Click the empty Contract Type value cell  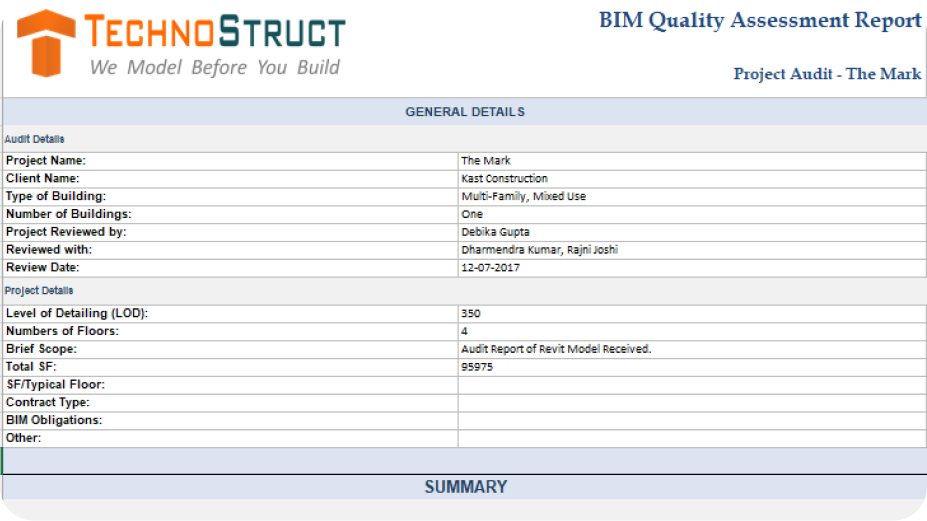(692, 403)
